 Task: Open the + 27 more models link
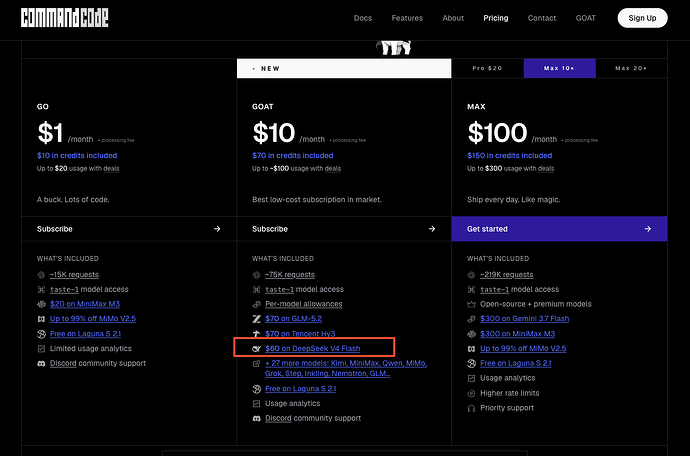[x=346, y=368]
